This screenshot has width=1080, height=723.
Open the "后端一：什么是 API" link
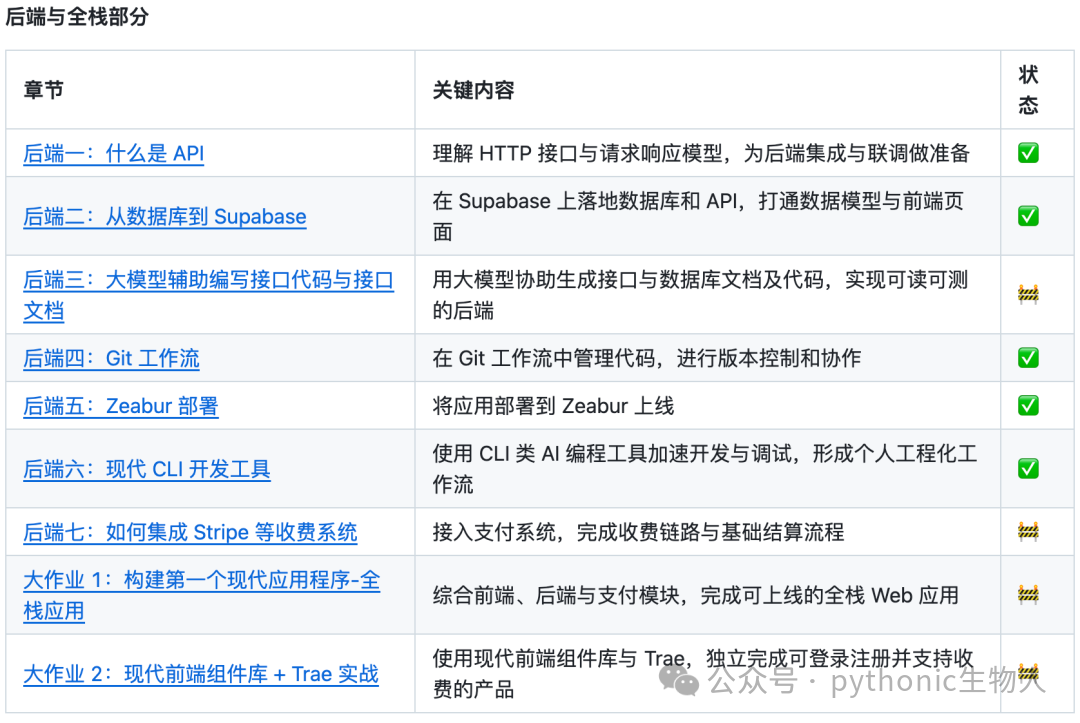[114, 153]
